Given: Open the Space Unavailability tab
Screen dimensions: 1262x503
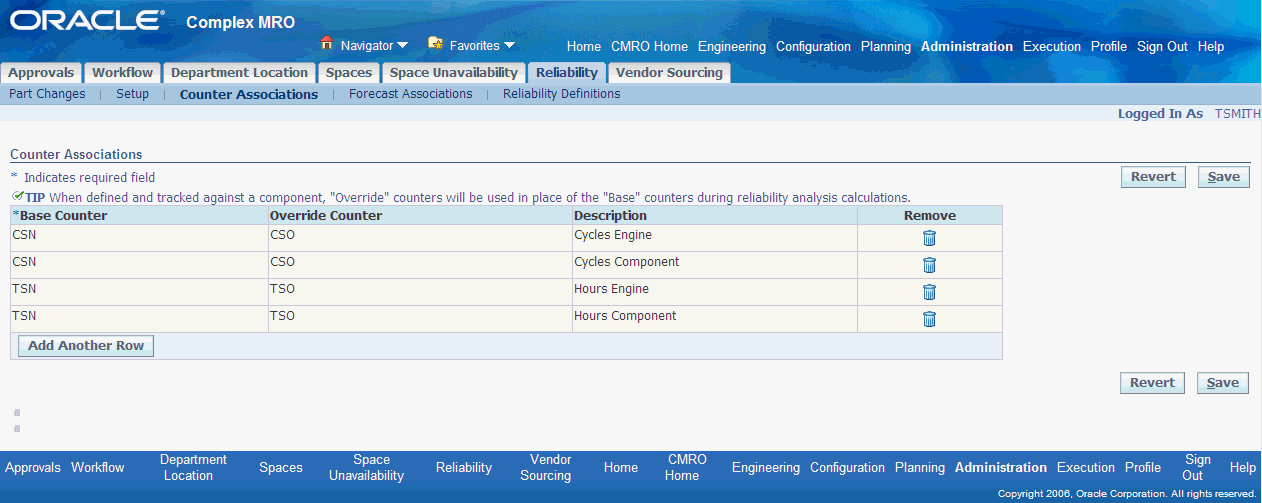Looking at the screenshot, I should coord(454,73).
